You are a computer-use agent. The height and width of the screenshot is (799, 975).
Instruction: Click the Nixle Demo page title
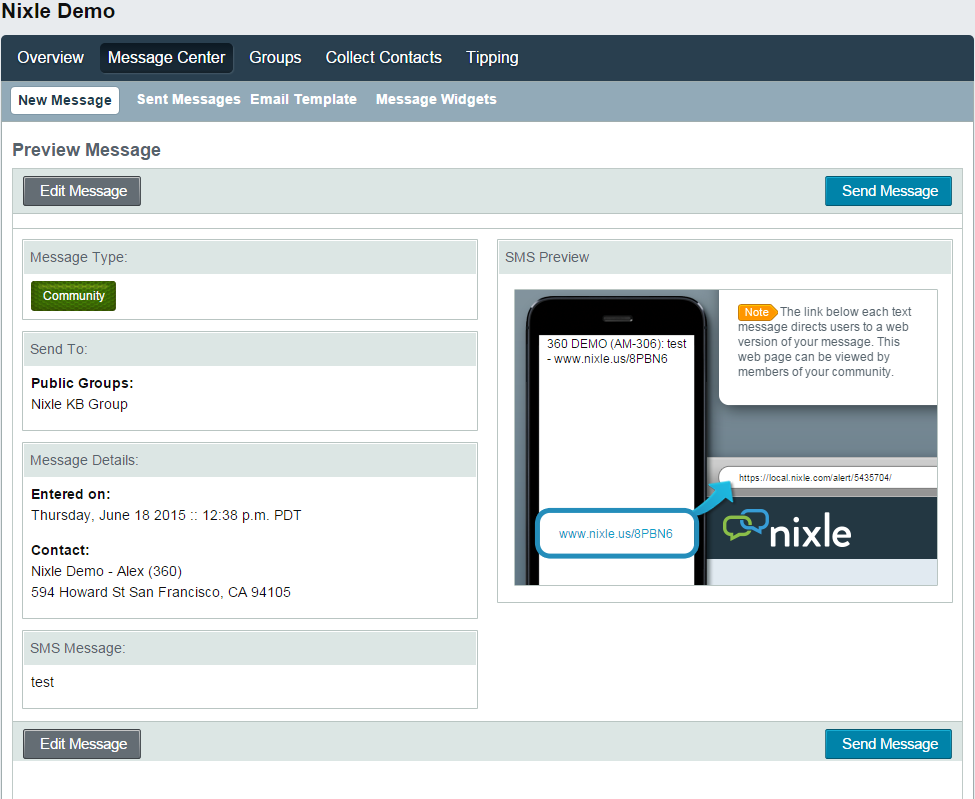point(58,11)
